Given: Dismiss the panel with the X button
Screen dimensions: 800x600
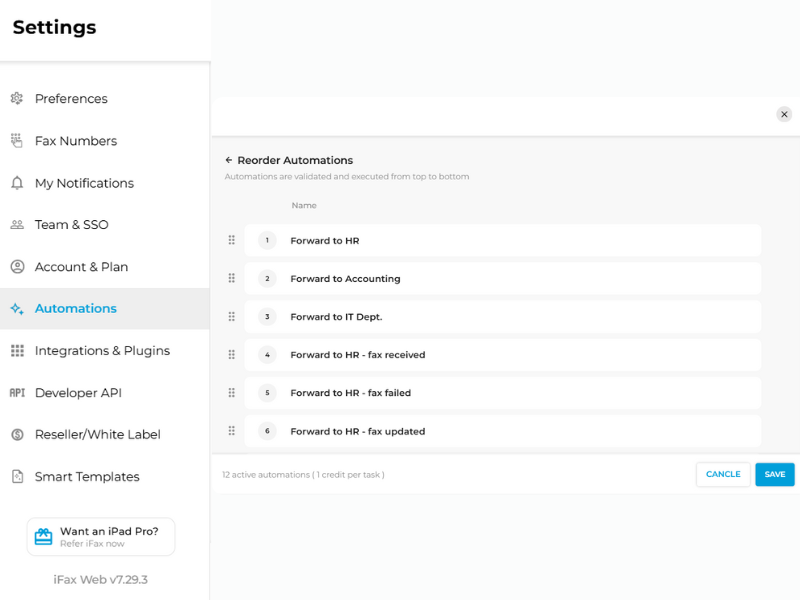Looking at the screenshot, I should point(784,114).
